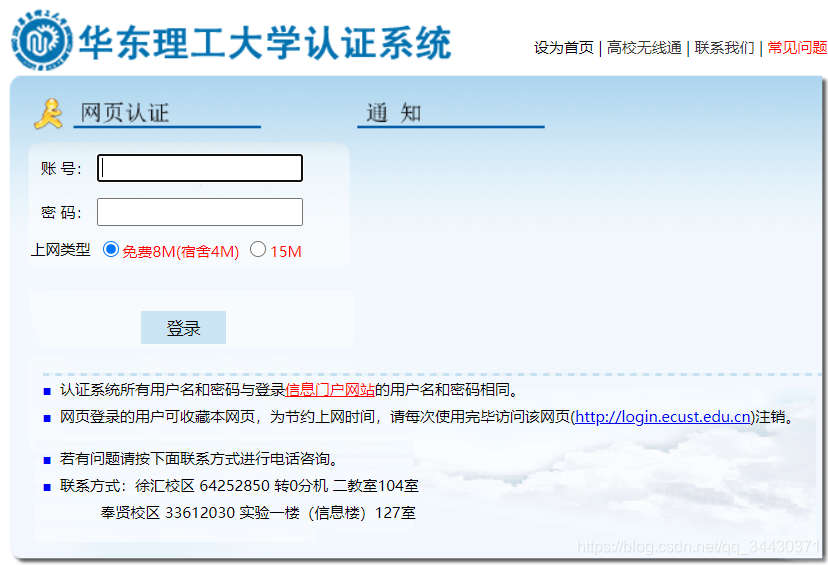Open the 设为首页 link
Screen dimensions: 828x565
click(563, 48)
